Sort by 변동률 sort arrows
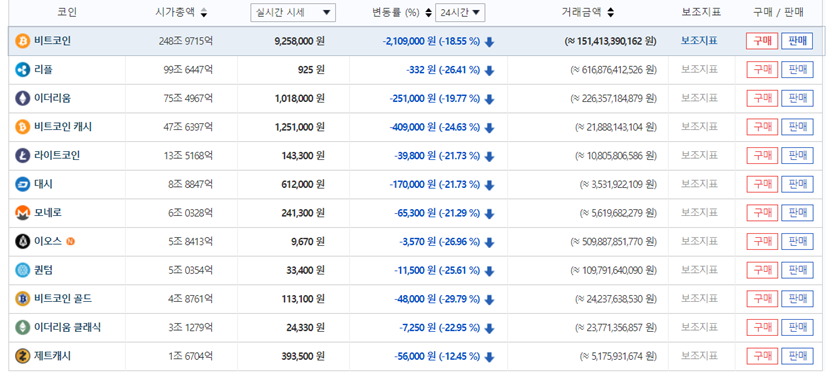828x377 pixels. click(x=428, y=13)
